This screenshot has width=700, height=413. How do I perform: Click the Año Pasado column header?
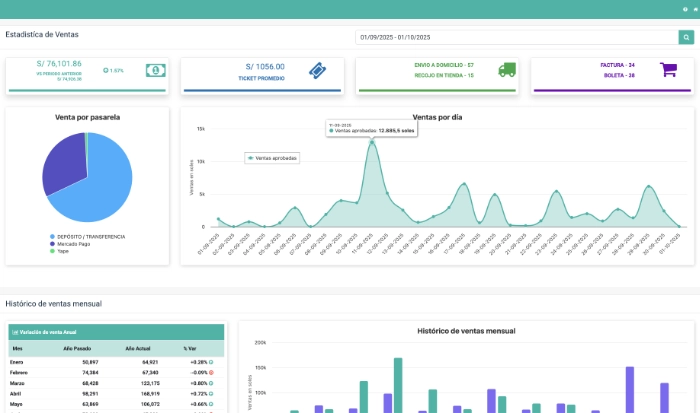(83, 349)
